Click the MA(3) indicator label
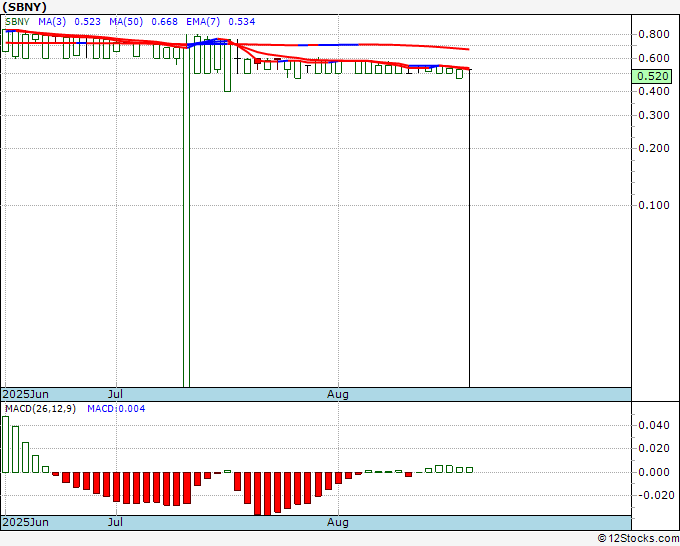 52,22
